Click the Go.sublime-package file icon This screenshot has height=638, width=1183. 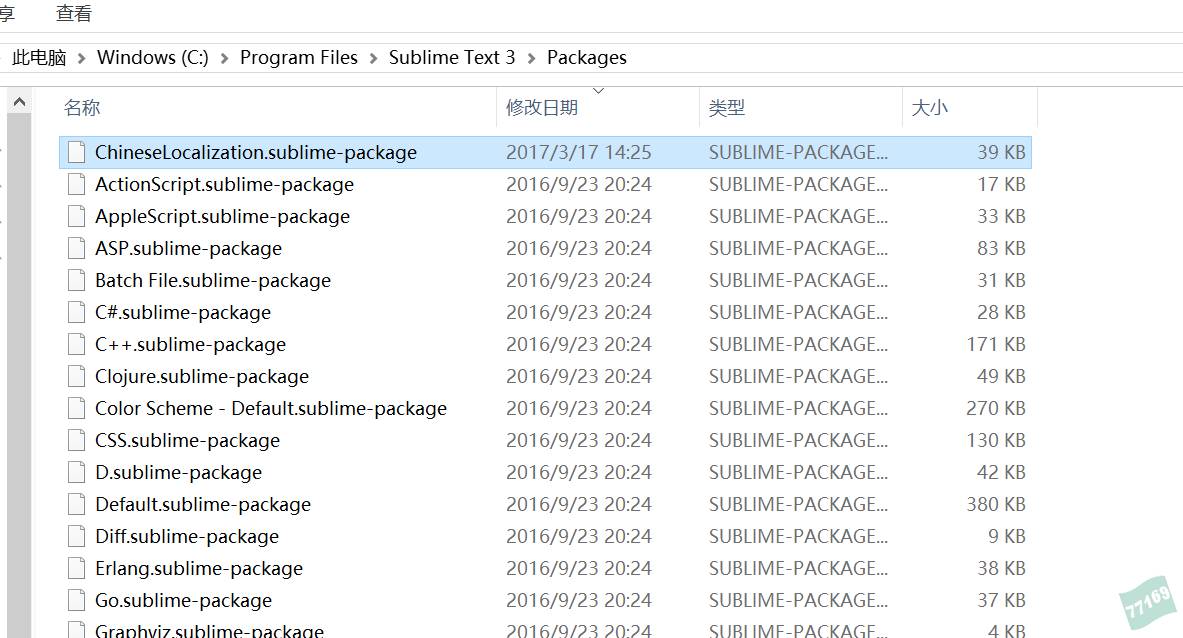click(x=76, y=600)
